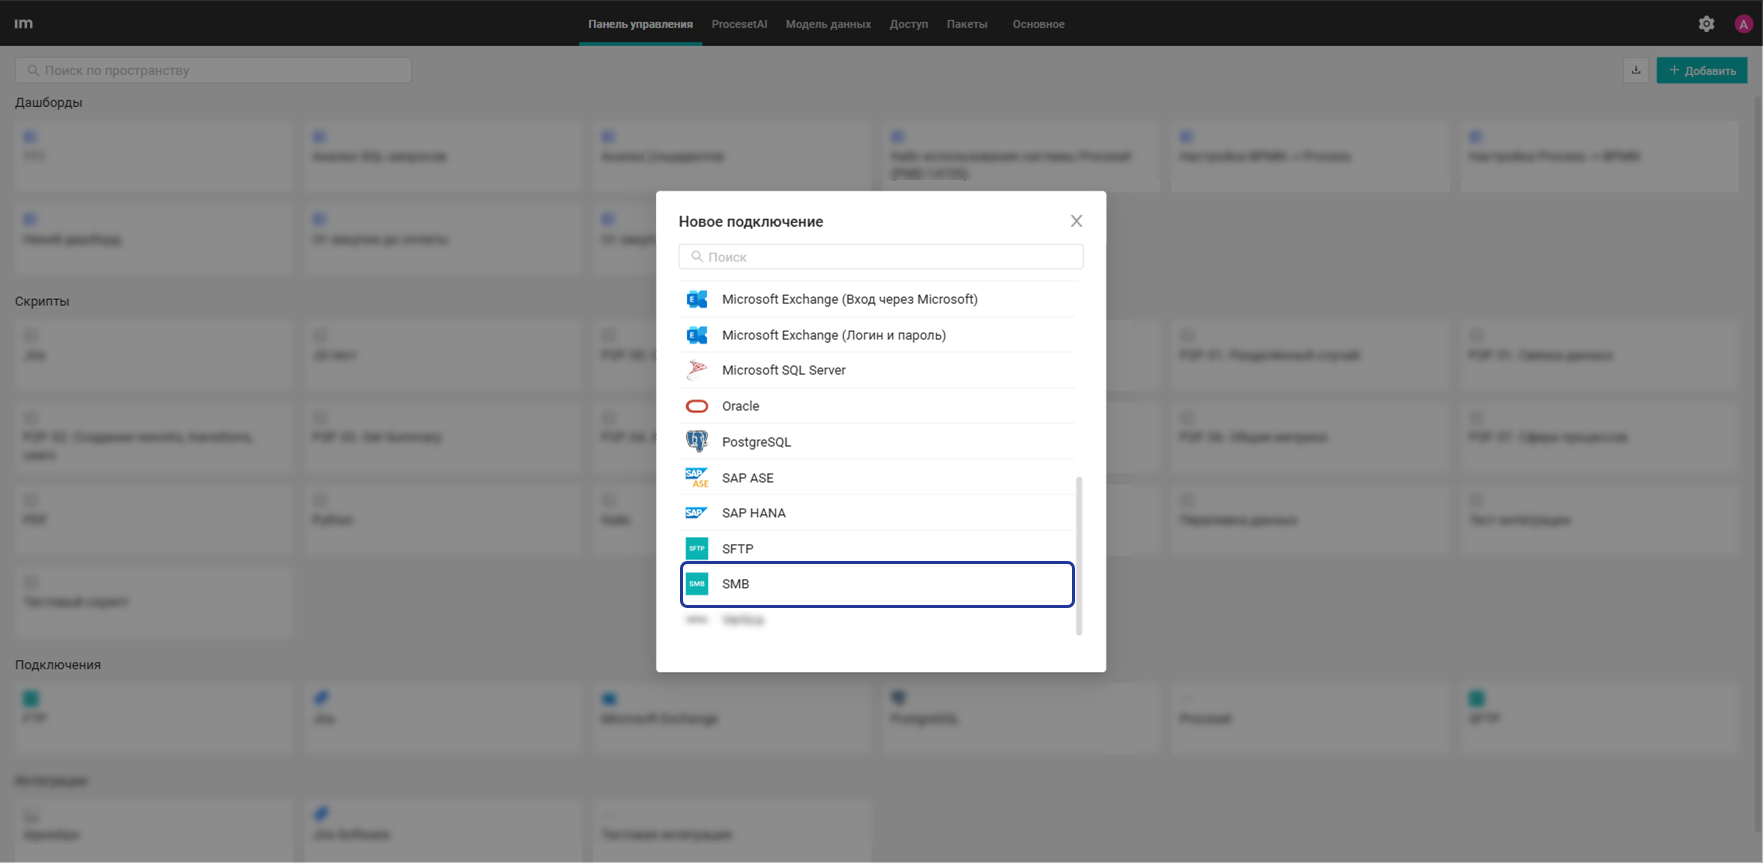The image size is (1763, 863).
Task: Click the Microsoft Exchange (Вход через Microsoft) icon
Action: (x=697, y=299)
